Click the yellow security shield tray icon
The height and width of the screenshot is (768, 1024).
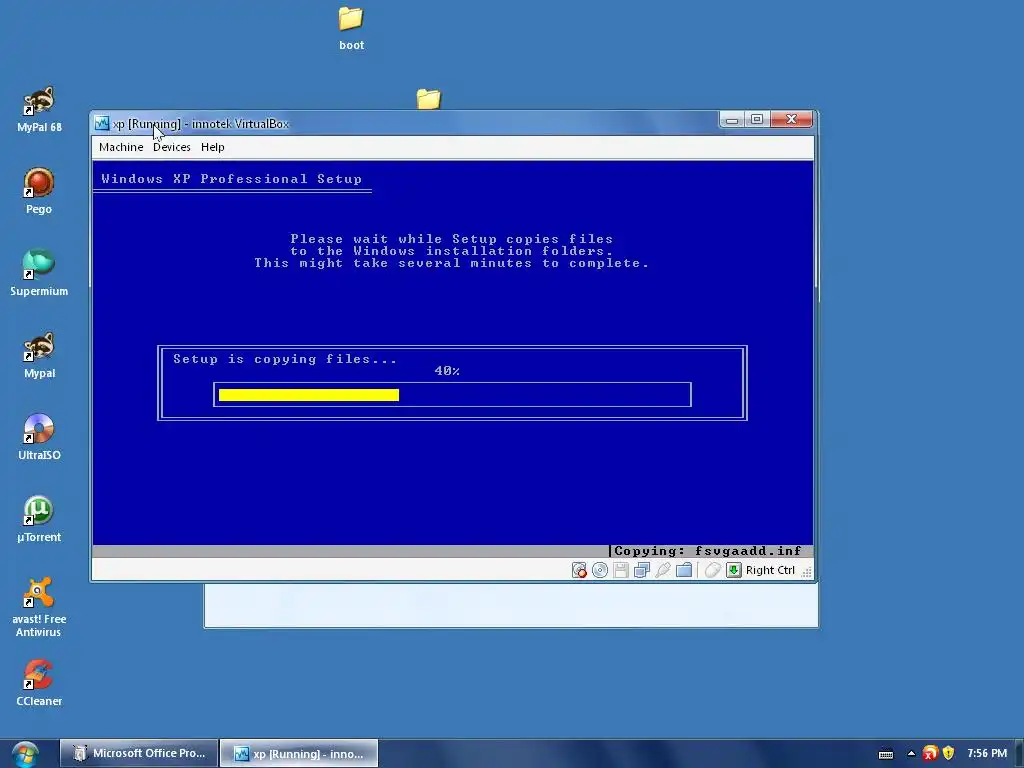pyautogui.click(x=948, y=754)
